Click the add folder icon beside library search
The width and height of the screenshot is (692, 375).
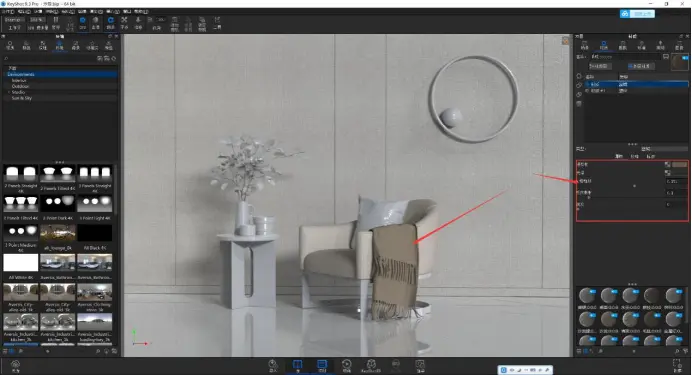click(100, 58)
